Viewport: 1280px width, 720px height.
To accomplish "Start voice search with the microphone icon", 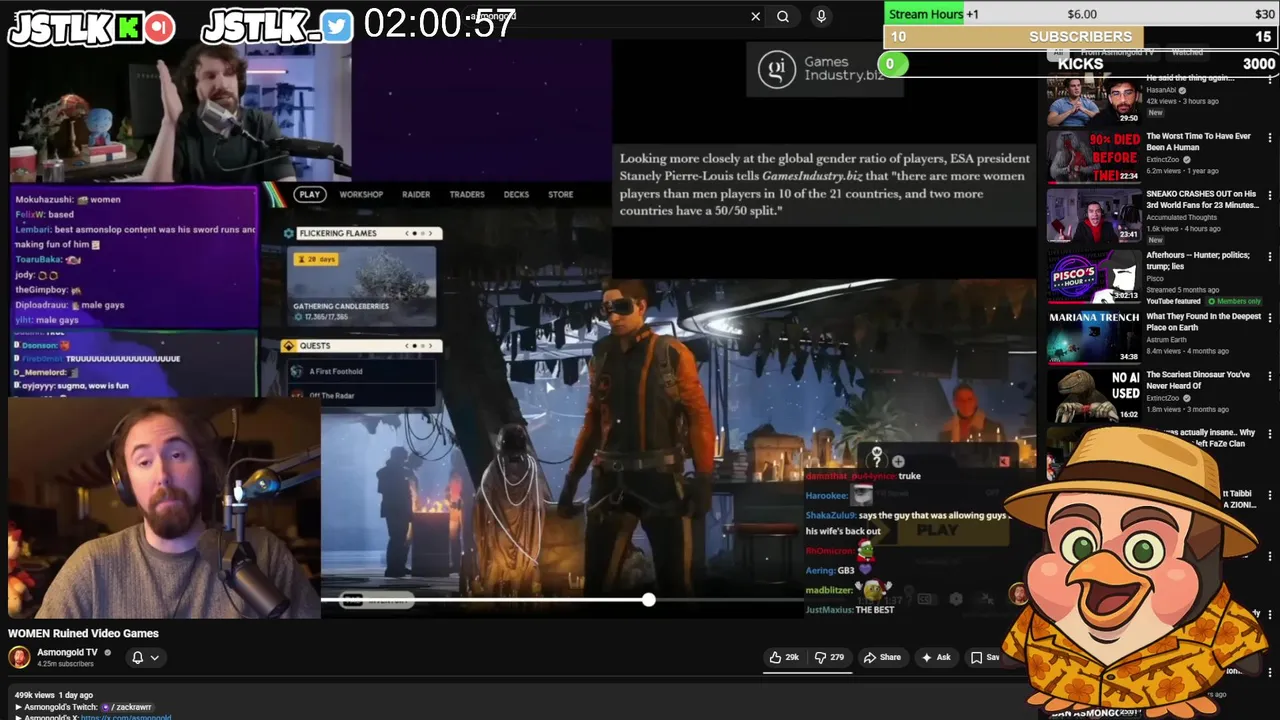I will pyautogui.click(x=821, y=16).
